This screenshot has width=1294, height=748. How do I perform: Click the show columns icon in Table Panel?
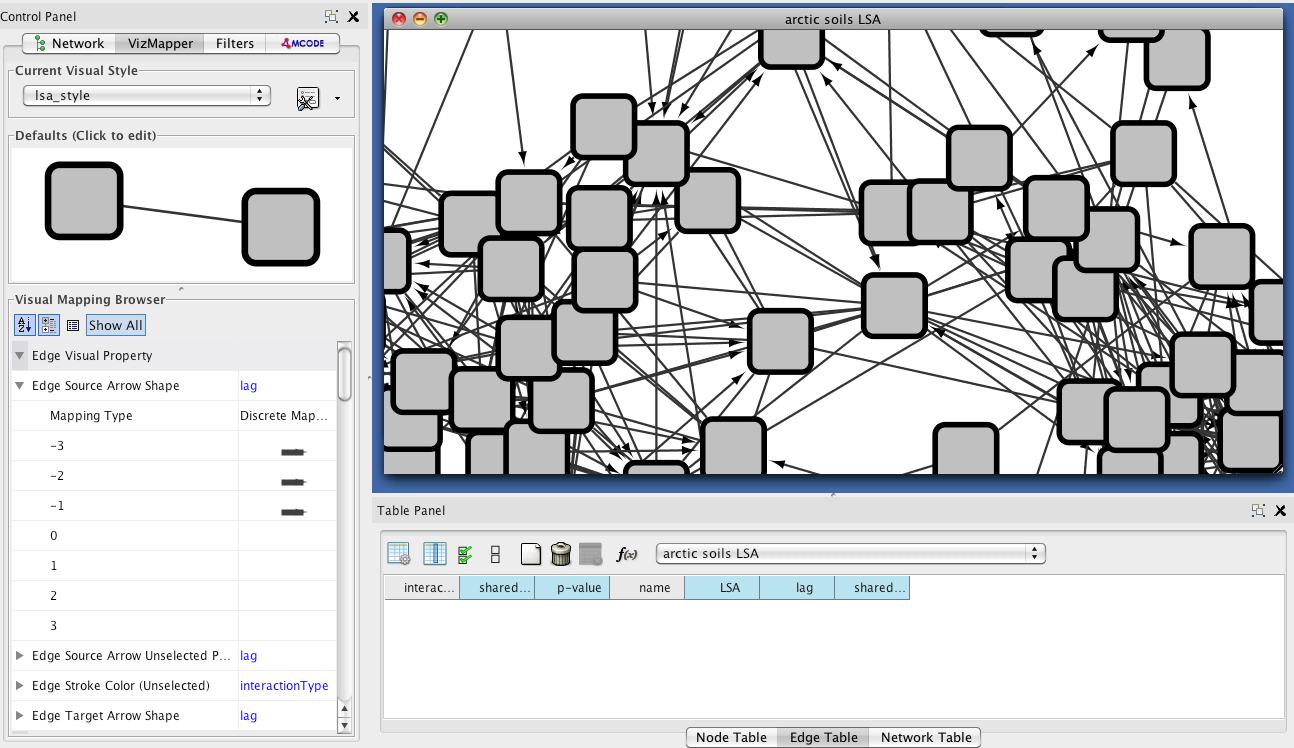(435, 554)
